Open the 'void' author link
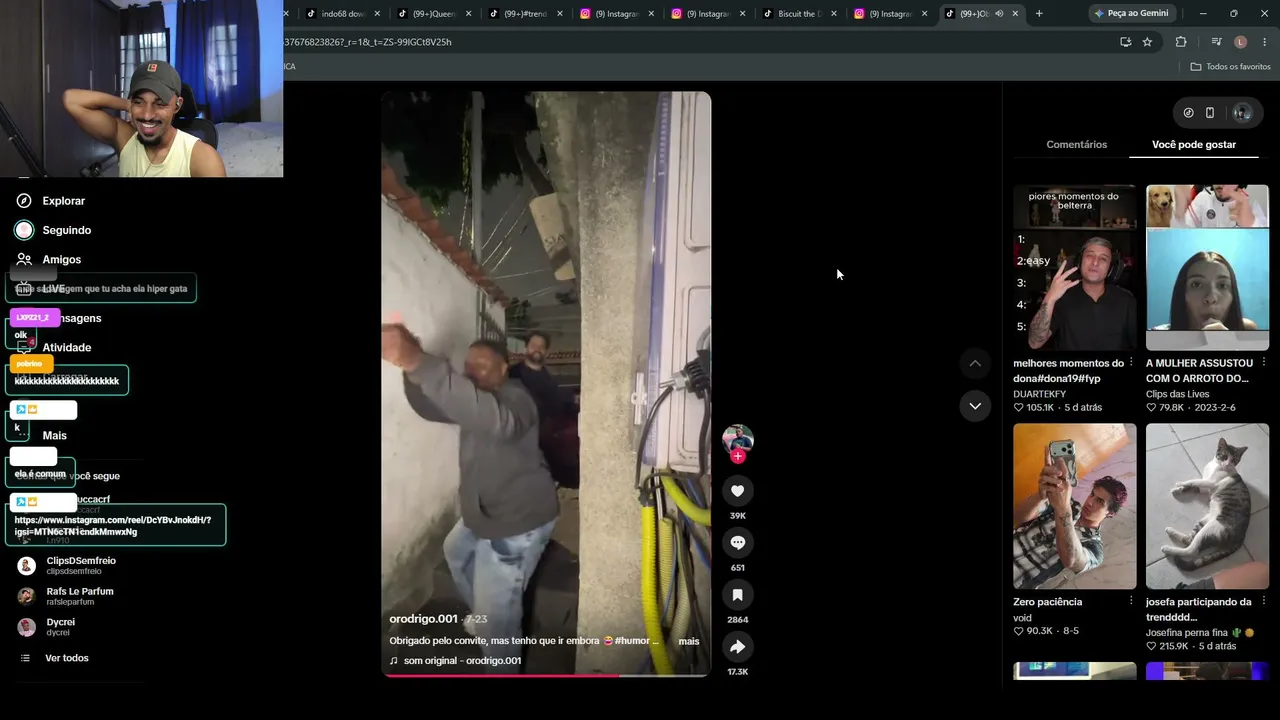This screenshot has height=720, width=1280. (x=1022, y=618)
